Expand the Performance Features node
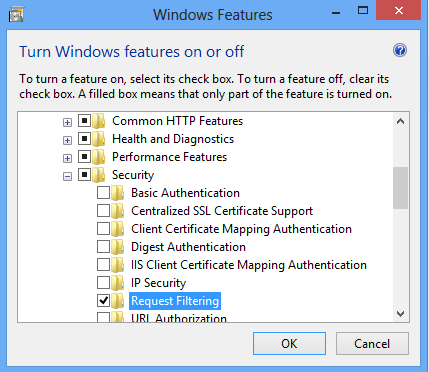This screenshot has height=372, width=429. pyautogui.click(x=67, y=158)
